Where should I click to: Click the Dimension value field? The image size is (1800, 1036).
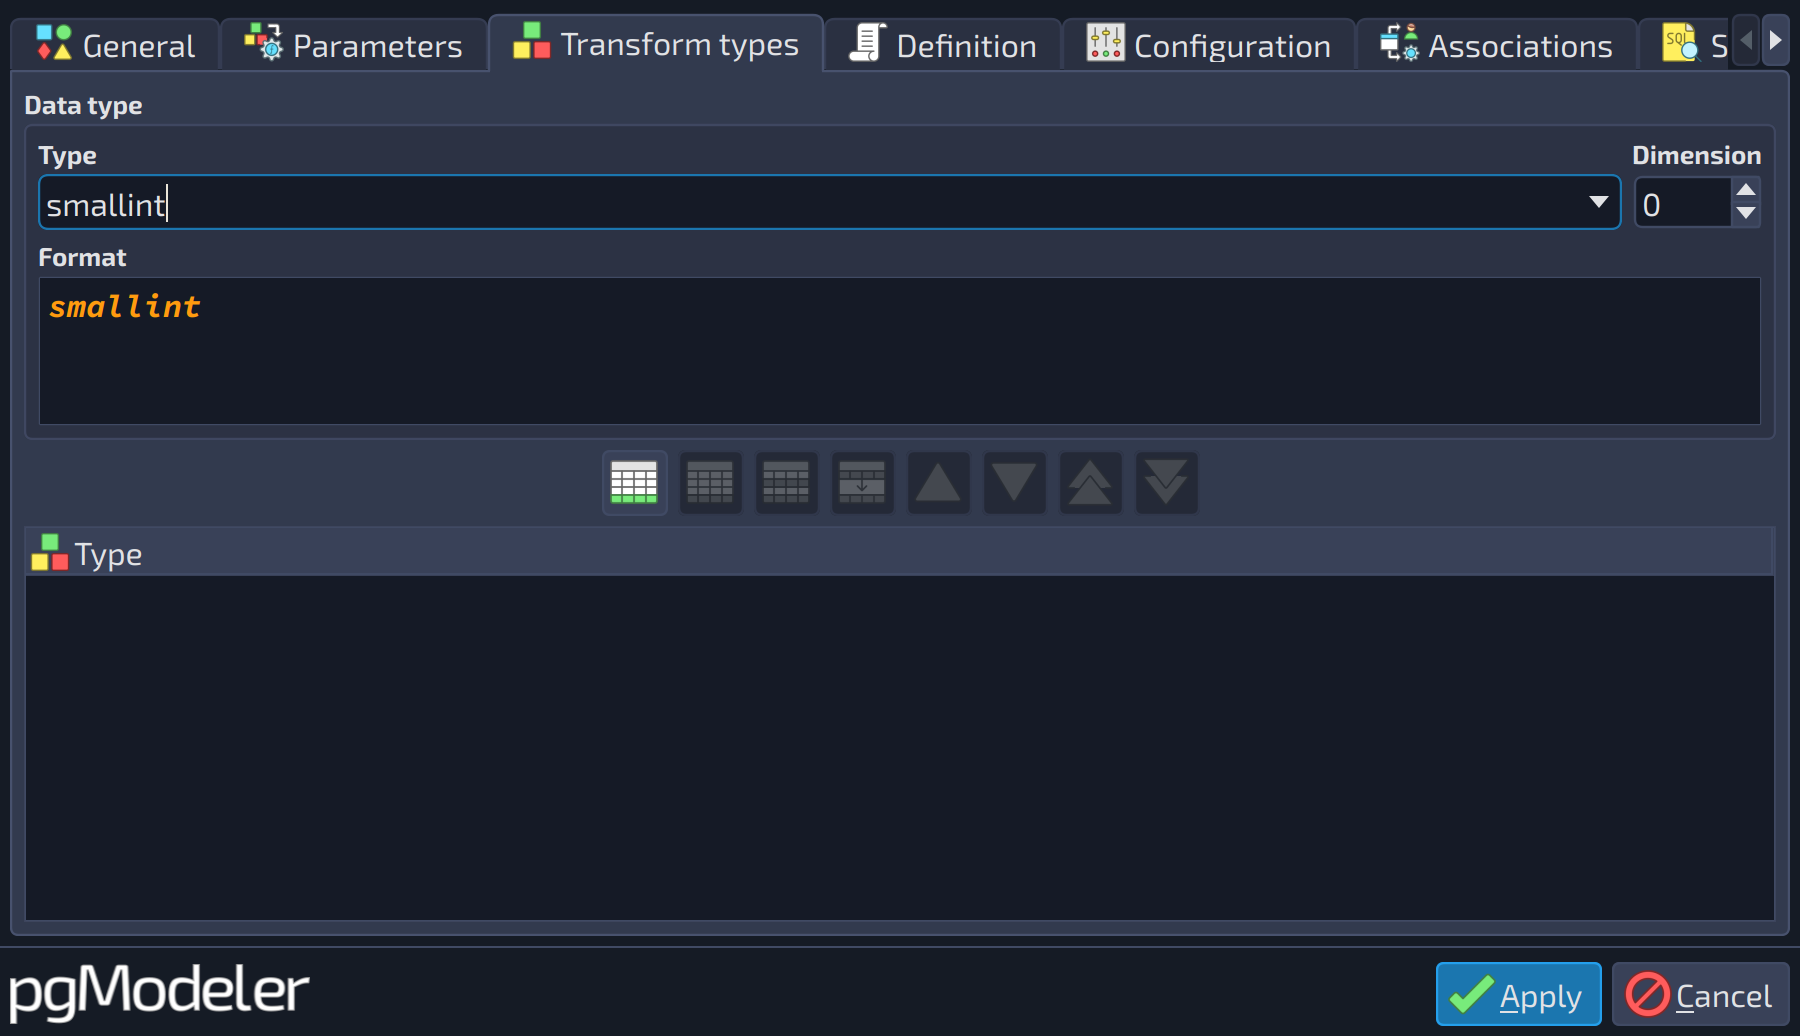[1684, 203]
